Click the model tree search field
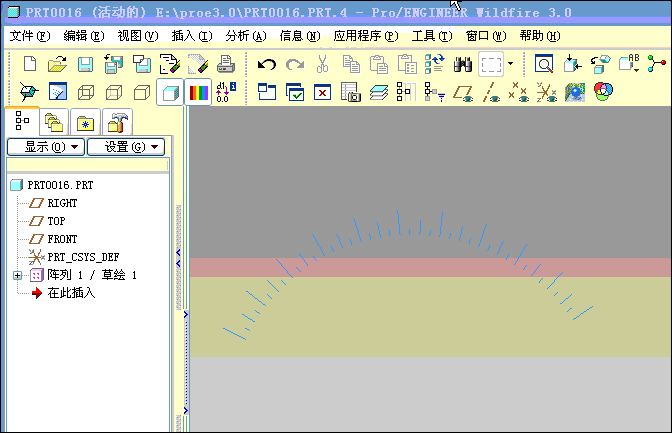The width and height of the screenshot is (672, 433). point(87,165)
